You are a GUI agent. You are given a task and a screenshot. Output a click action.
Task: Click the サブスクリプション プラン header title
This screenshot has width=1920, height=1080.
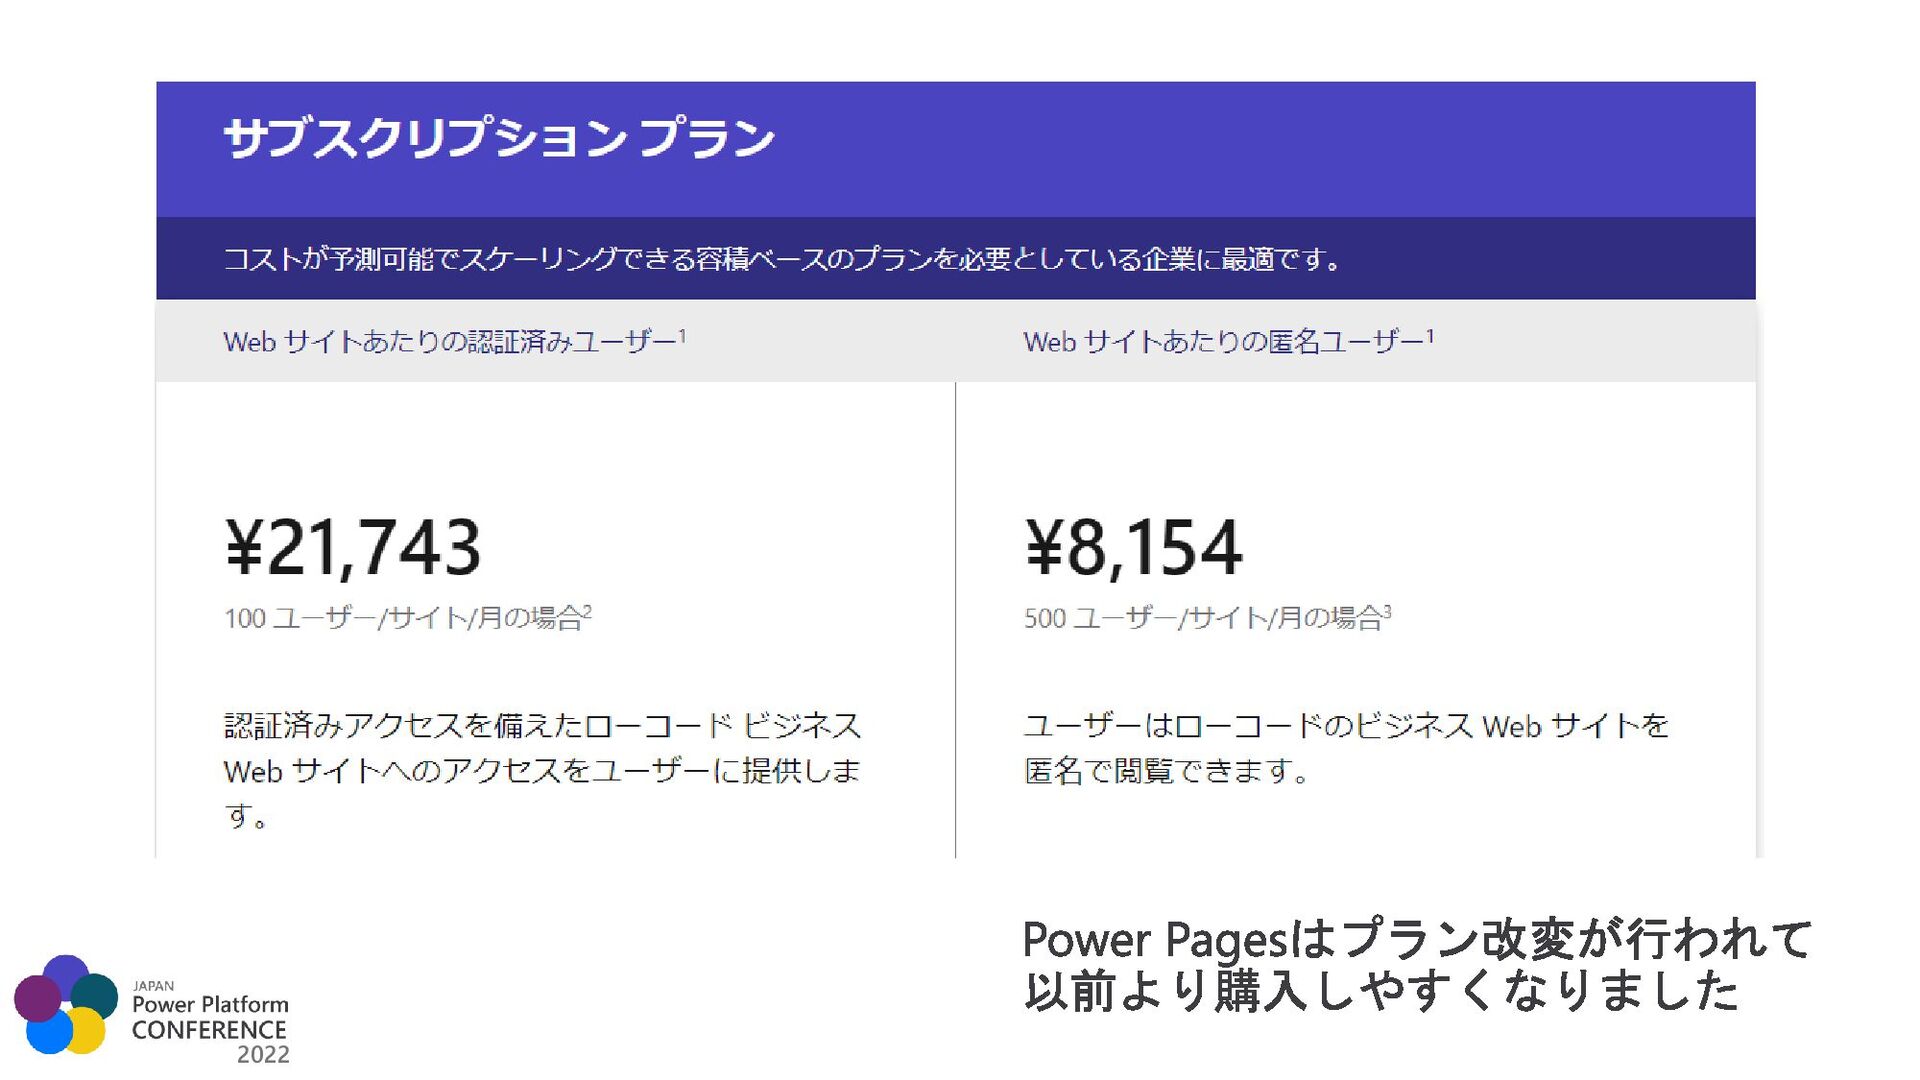pyautogui.click(x=498, y=138)
